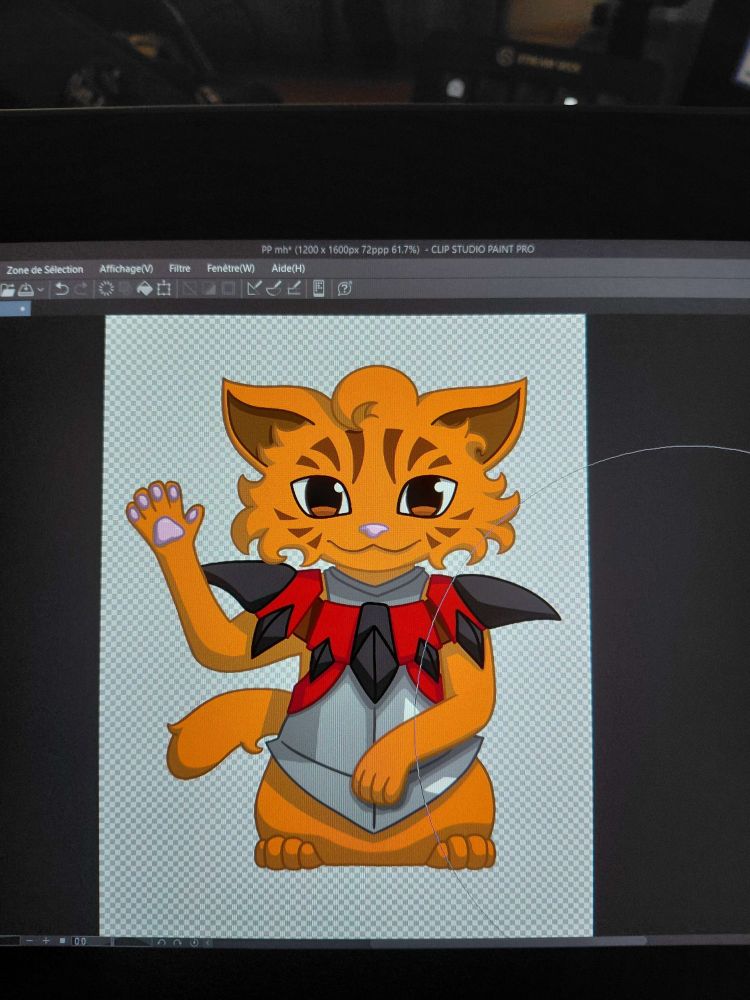This screenshot has height=1000, width=750.
Task: Click the invert selection icon
Action: 209,289
